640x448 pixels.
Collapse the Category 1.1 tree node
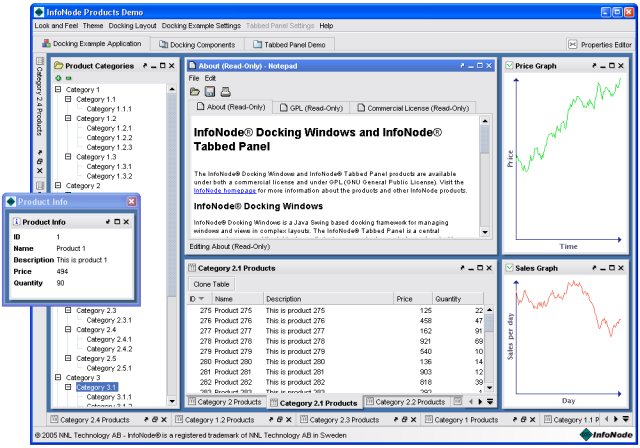pos(68,99)
